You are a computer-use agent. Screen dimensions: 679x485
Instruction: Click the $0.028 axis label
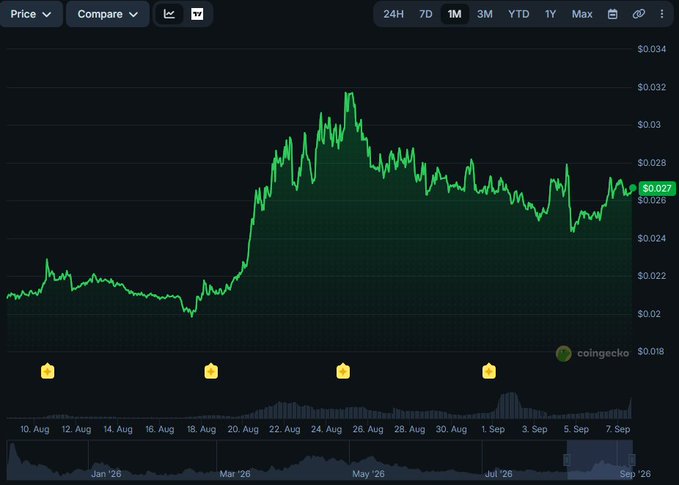(652, 163)
